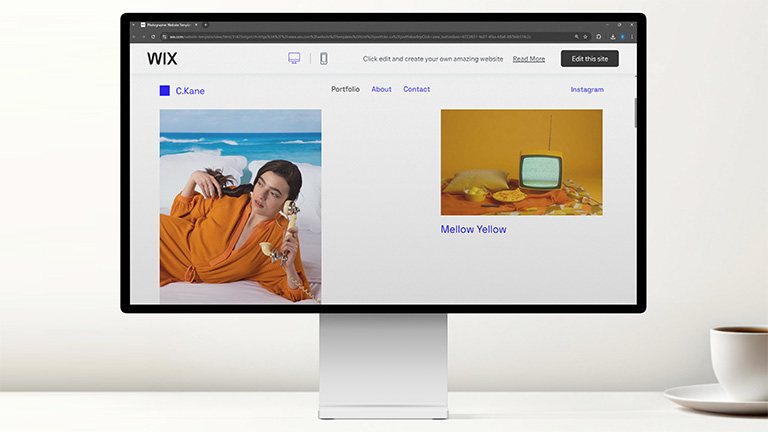Open the browser zoom magnifier icon

pos(576,37)
